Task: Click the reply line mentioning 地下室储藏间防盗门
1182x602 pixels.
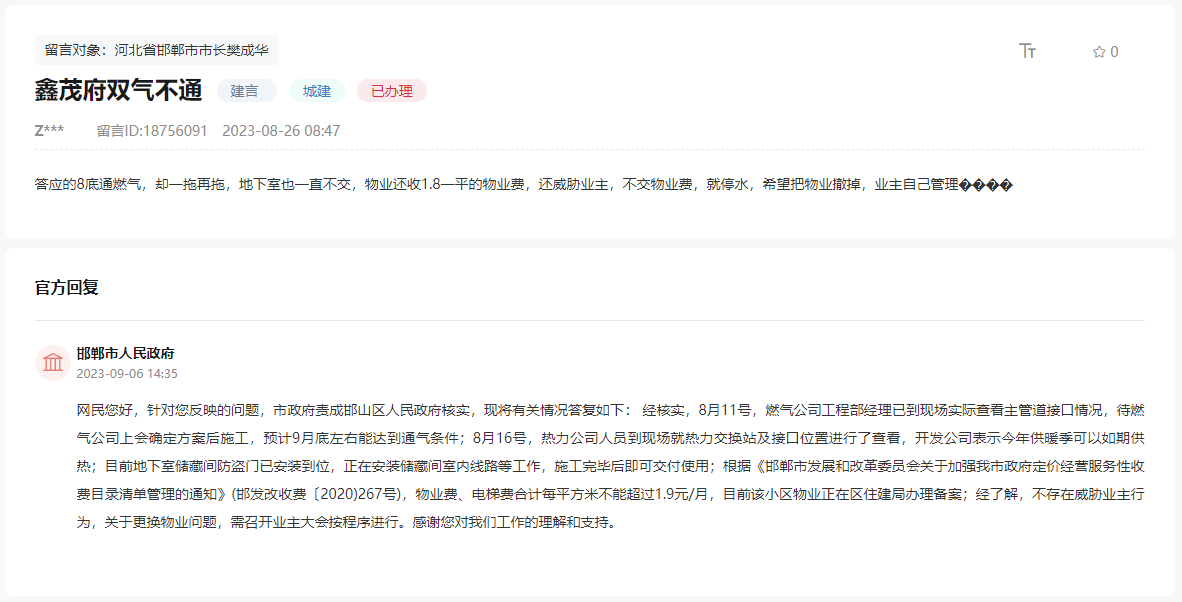Action: 611,466
